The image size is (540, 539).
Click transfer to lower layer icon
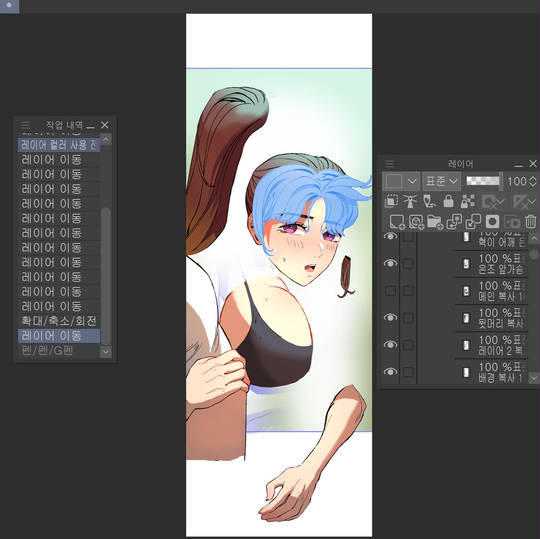pyautogui.click(x=454, y=221)
